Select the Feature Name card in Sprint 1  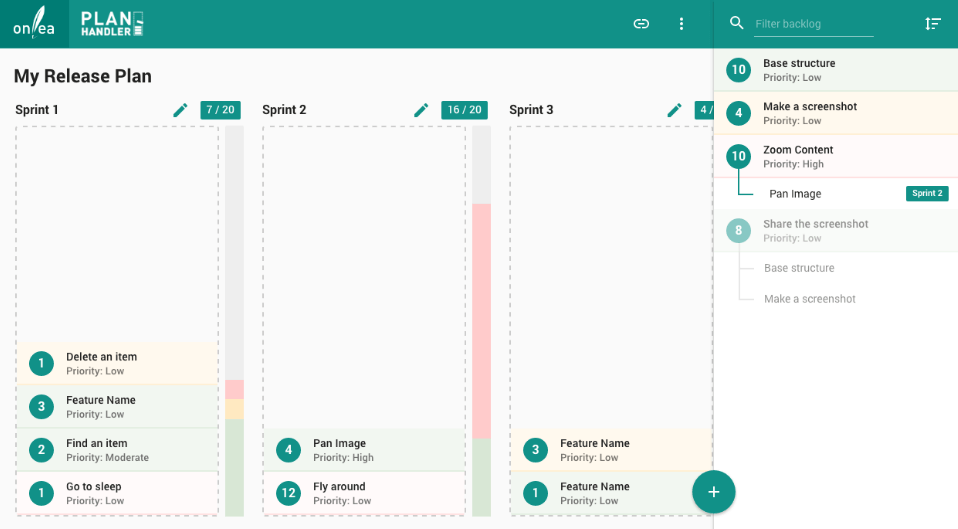click(x=117, y=407)
